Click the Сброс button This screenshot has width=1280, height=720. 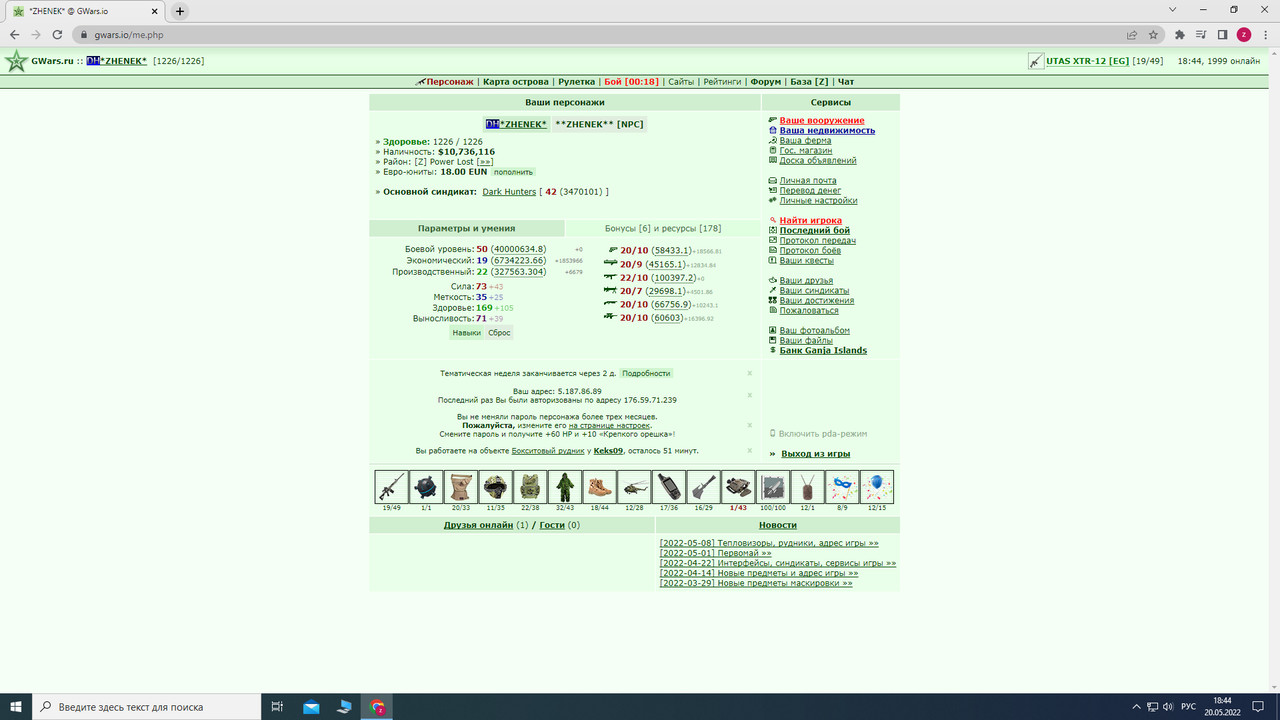click(x=500, y=333)
